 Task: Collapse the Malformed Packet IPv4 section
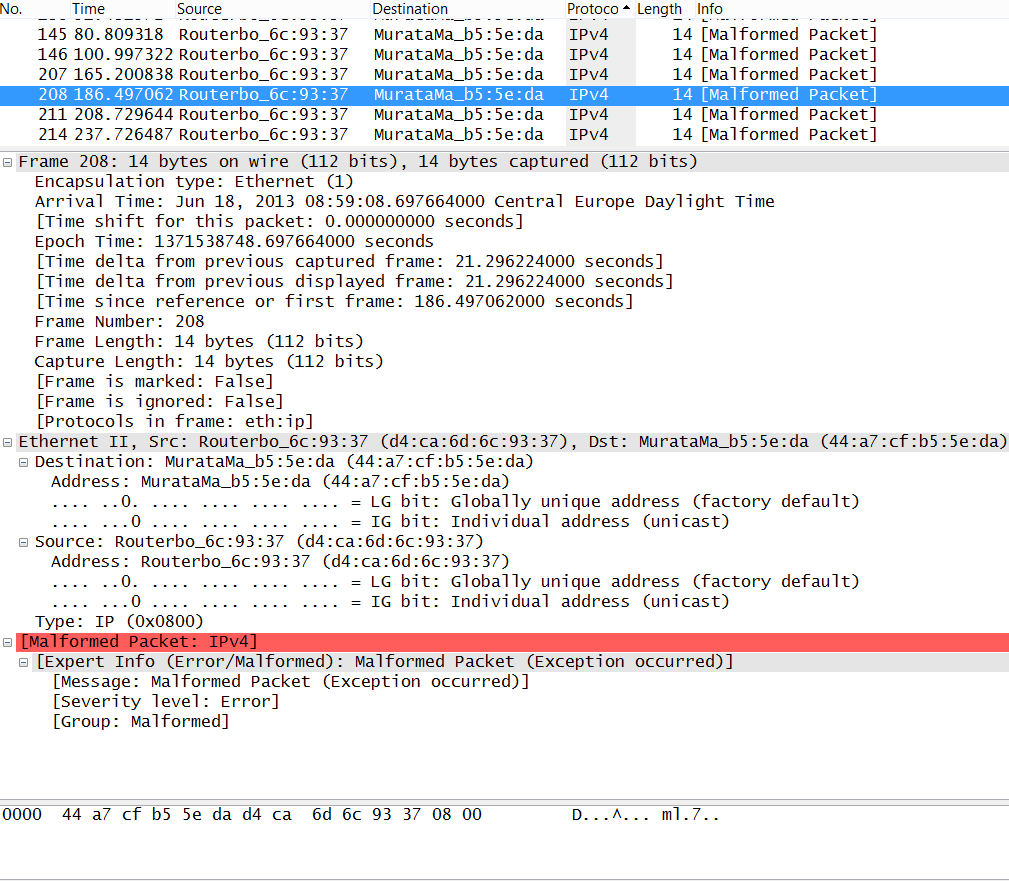pos(8,642)
